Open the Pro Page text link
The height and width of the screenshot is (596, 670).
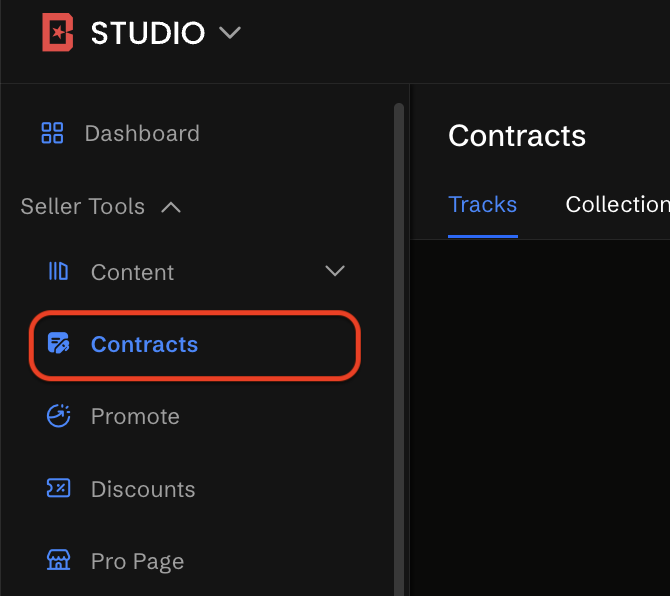pos(137,561)
